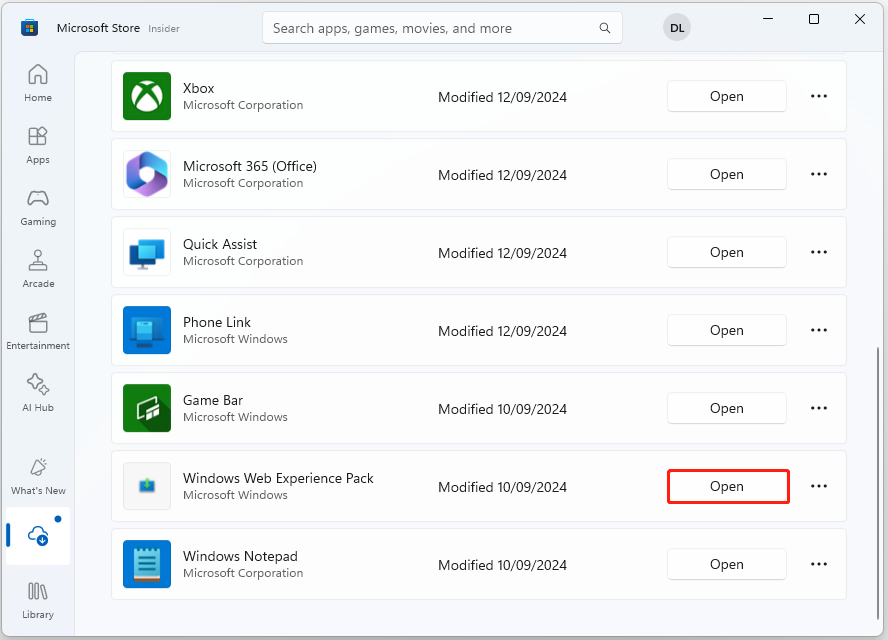Open the Gaming section
This screenshot has width=888, height=640.
click(38, 207)
